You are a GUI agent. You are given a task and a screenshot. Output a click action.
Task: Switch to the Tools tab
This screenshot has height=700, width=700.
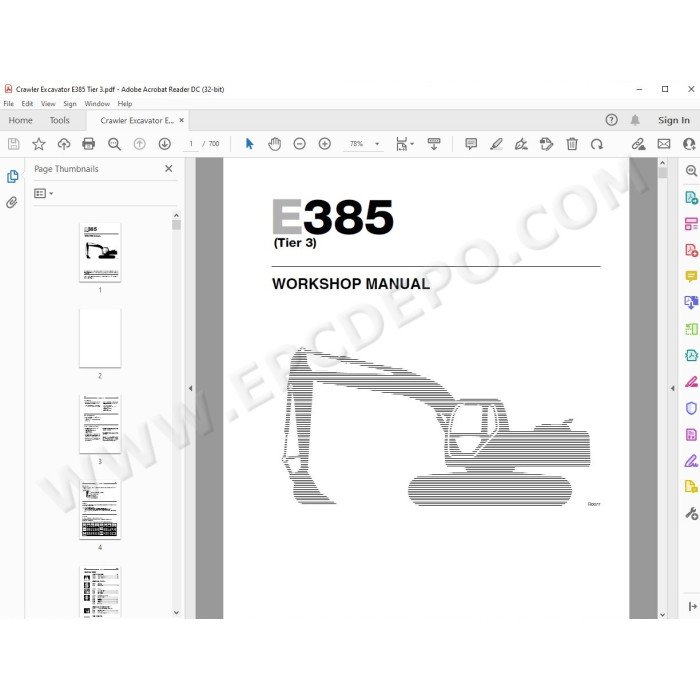click(59, 120)
